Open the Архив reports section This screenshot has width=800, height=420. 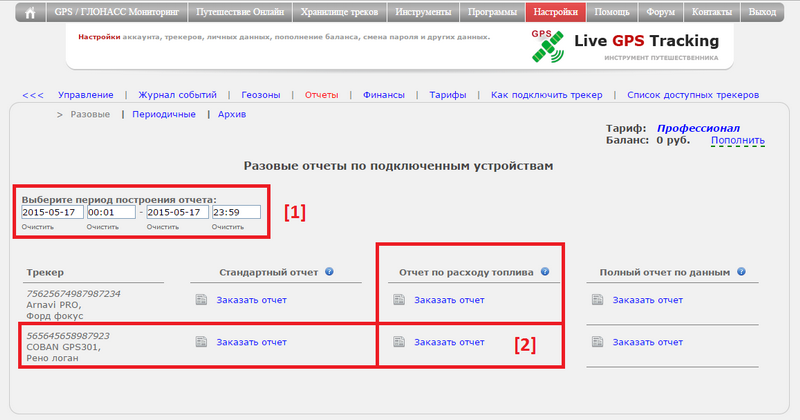point(231,114)
